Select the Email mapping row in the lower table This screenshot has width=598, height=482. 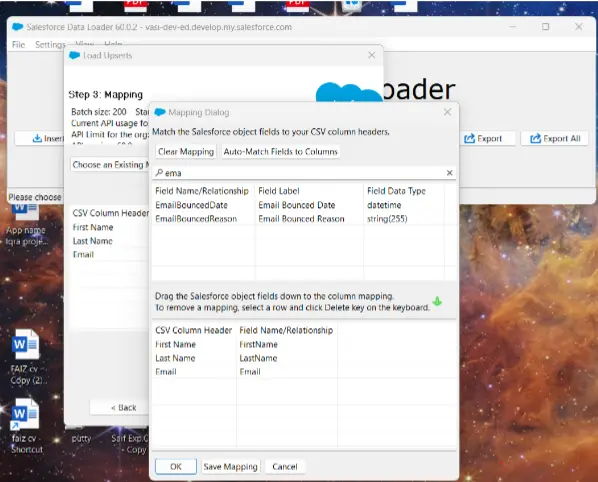pos(304,372)
